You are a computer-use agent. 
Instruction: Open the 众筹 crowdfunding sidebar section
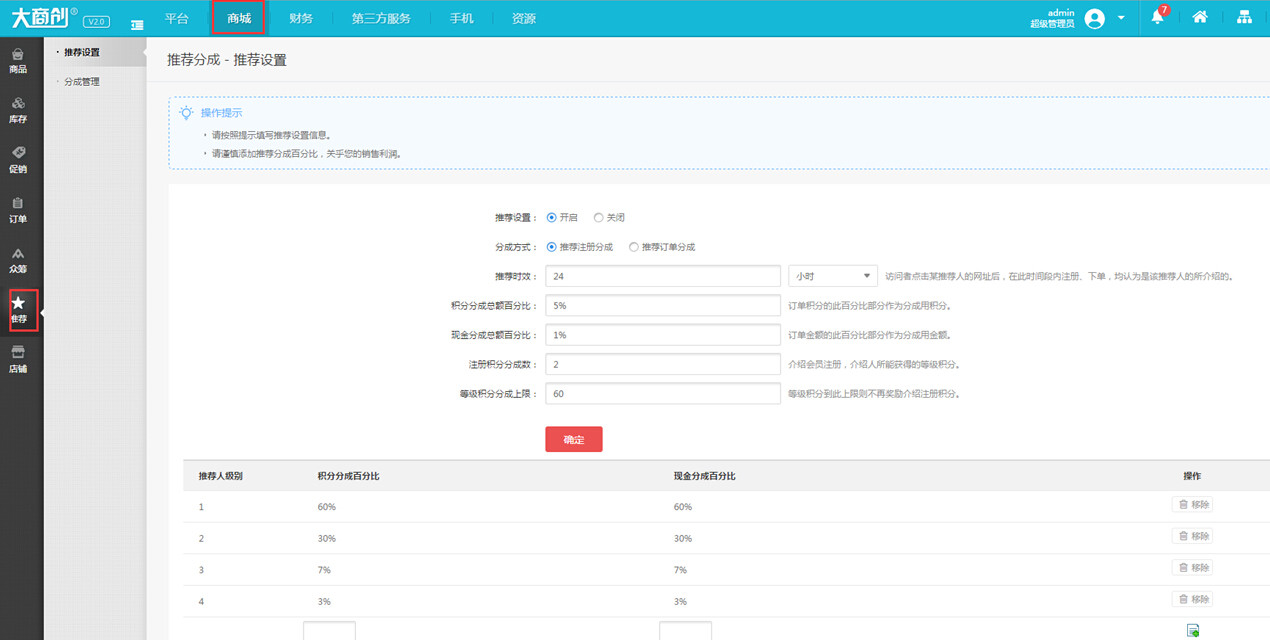18,260
